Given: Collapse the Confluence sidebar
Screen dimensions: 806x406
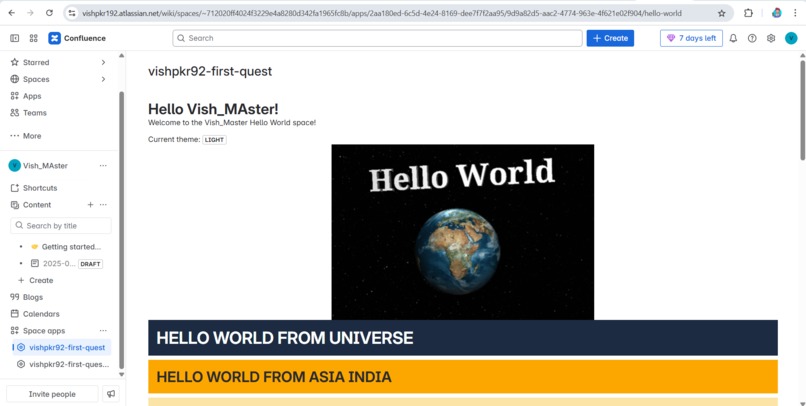Looking at the screenshot, I should [x=14, y=38].
